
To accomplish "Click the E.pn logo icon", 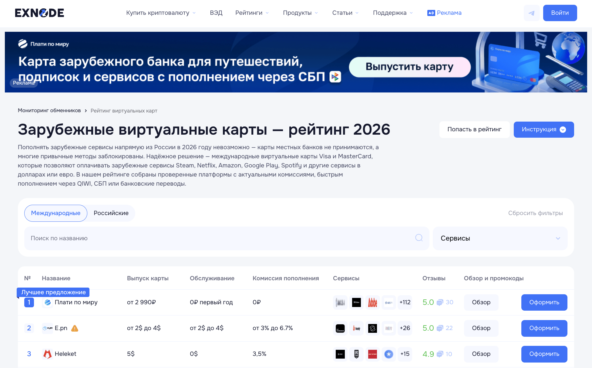I will coord(48,328).
